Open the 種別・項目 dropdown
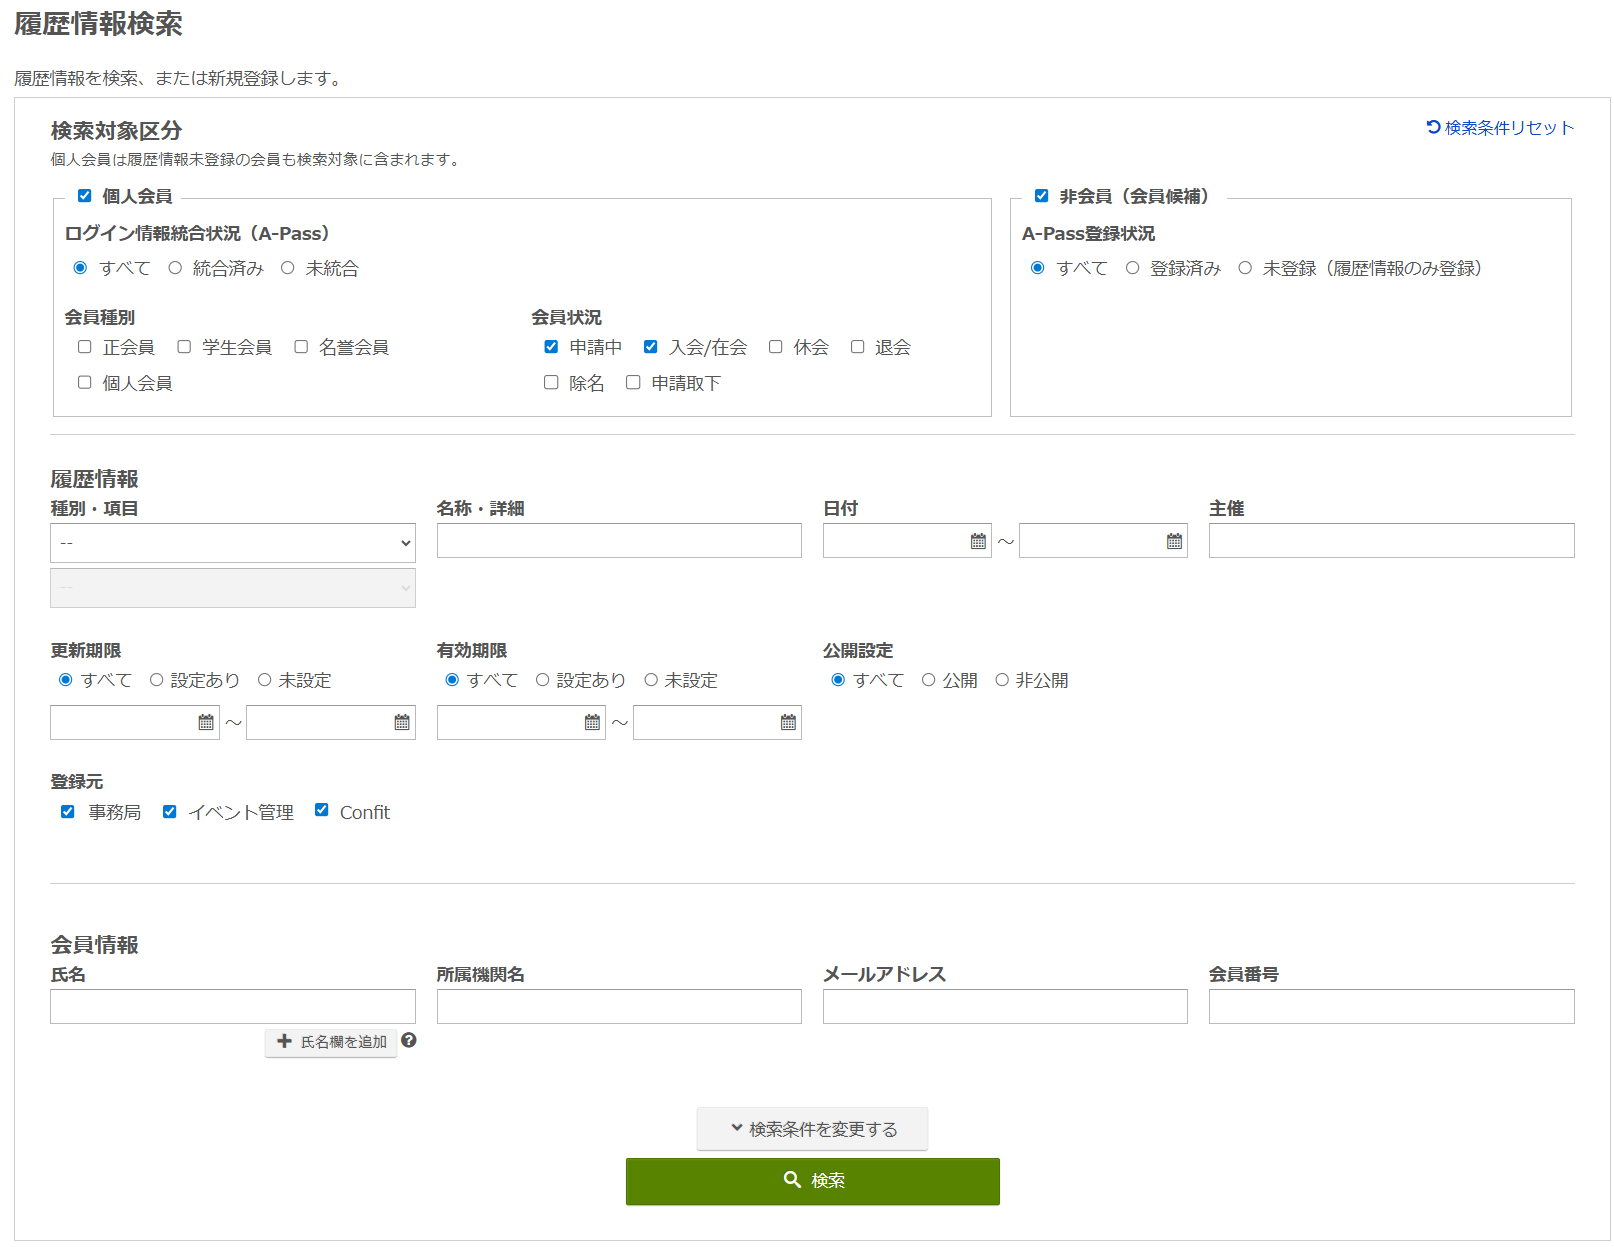The image size is (1614, 1247). [x=232, y=543]
